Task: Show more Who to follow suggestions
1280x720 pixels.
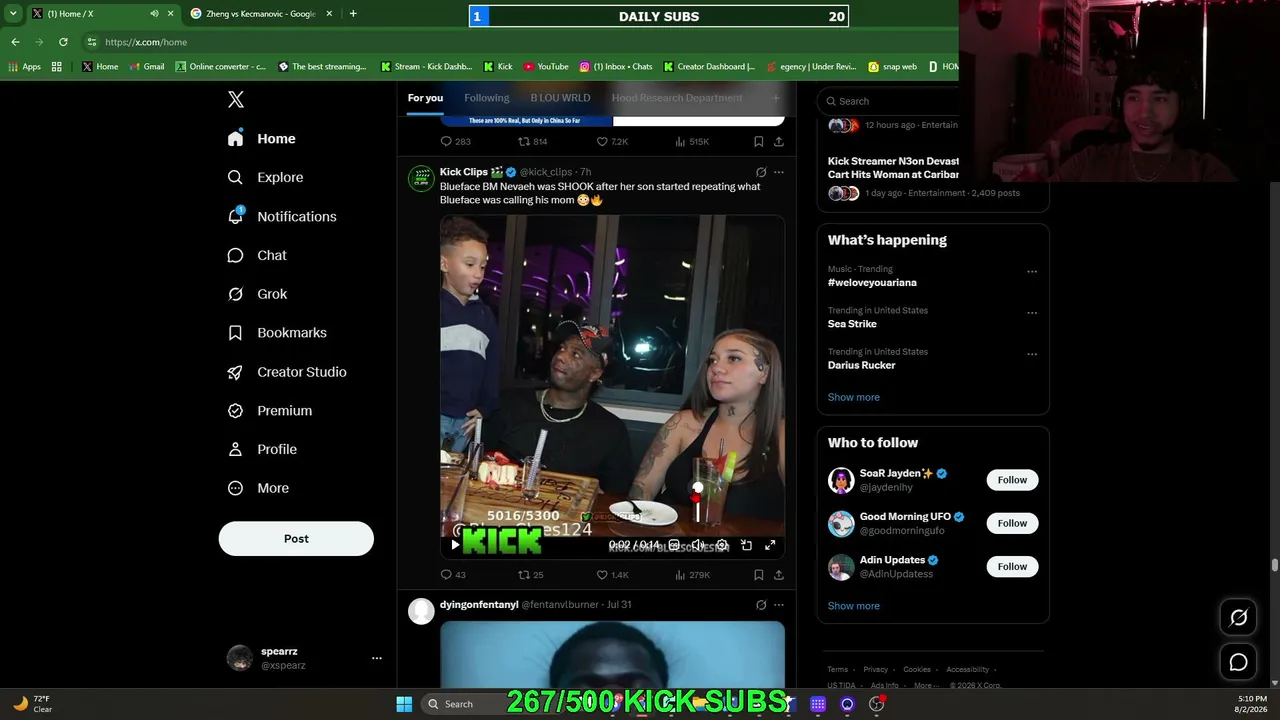Action: pos(854,606)
